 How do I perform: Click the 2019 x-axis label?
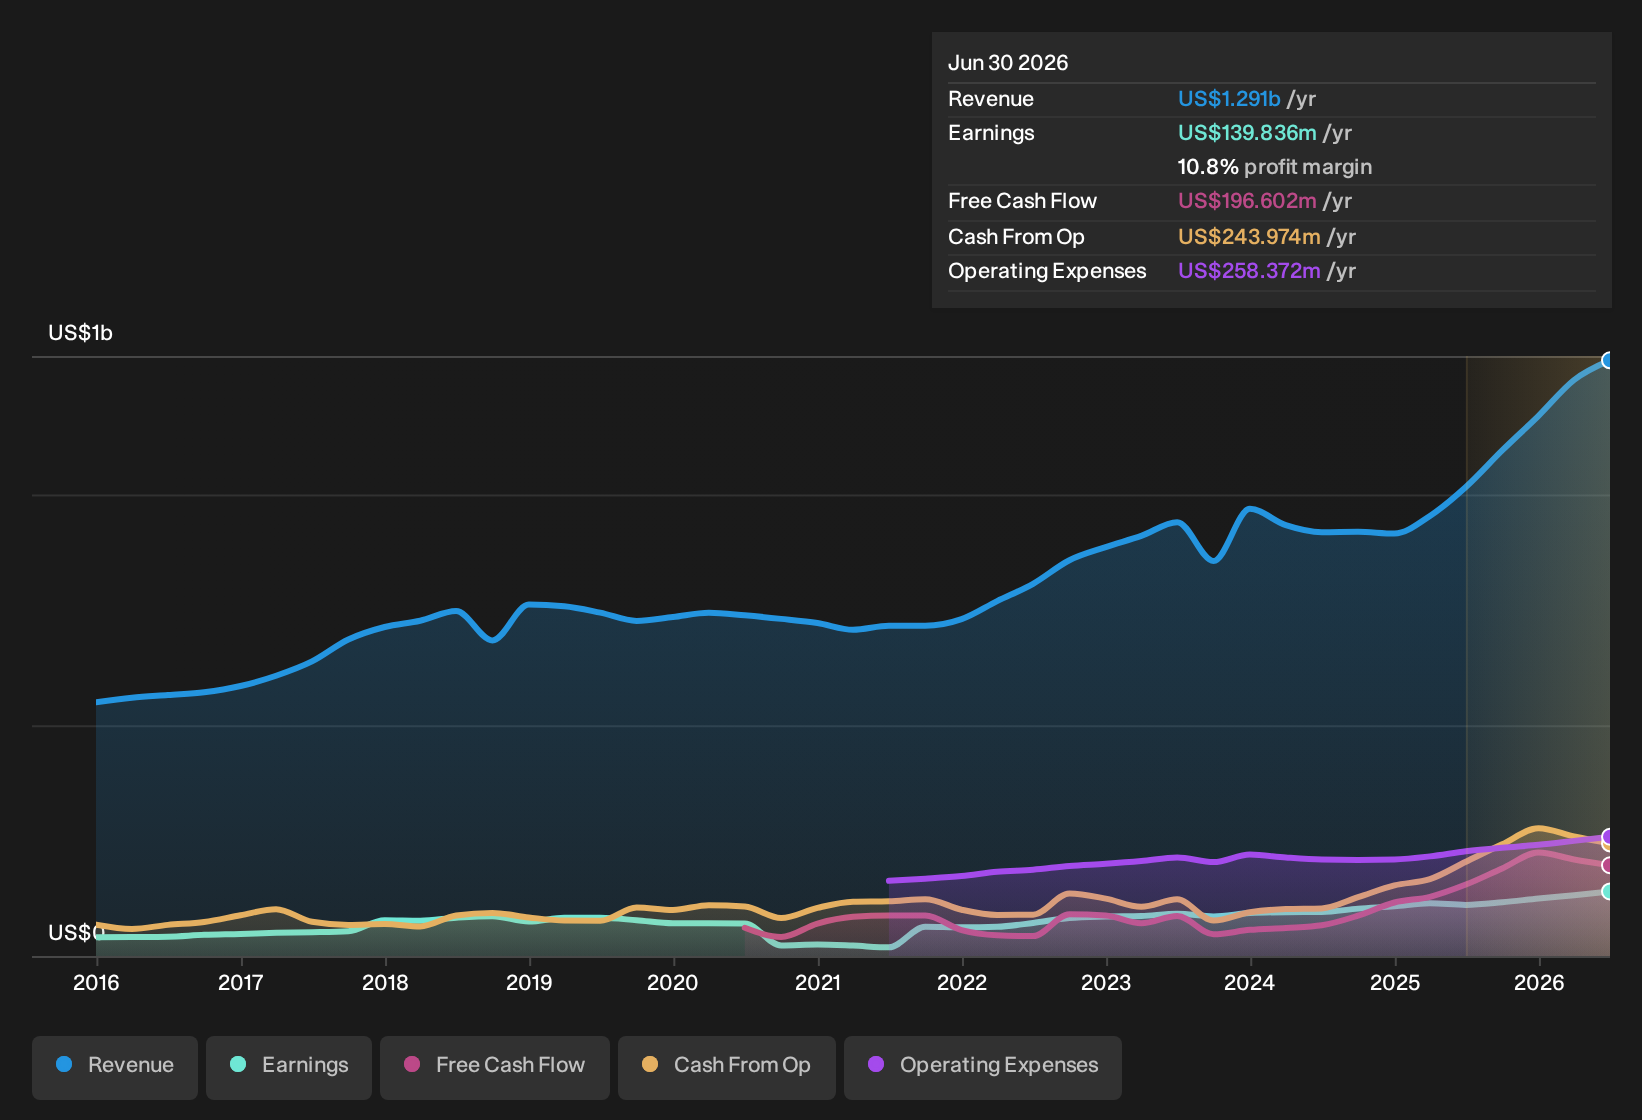coord(529,983)
